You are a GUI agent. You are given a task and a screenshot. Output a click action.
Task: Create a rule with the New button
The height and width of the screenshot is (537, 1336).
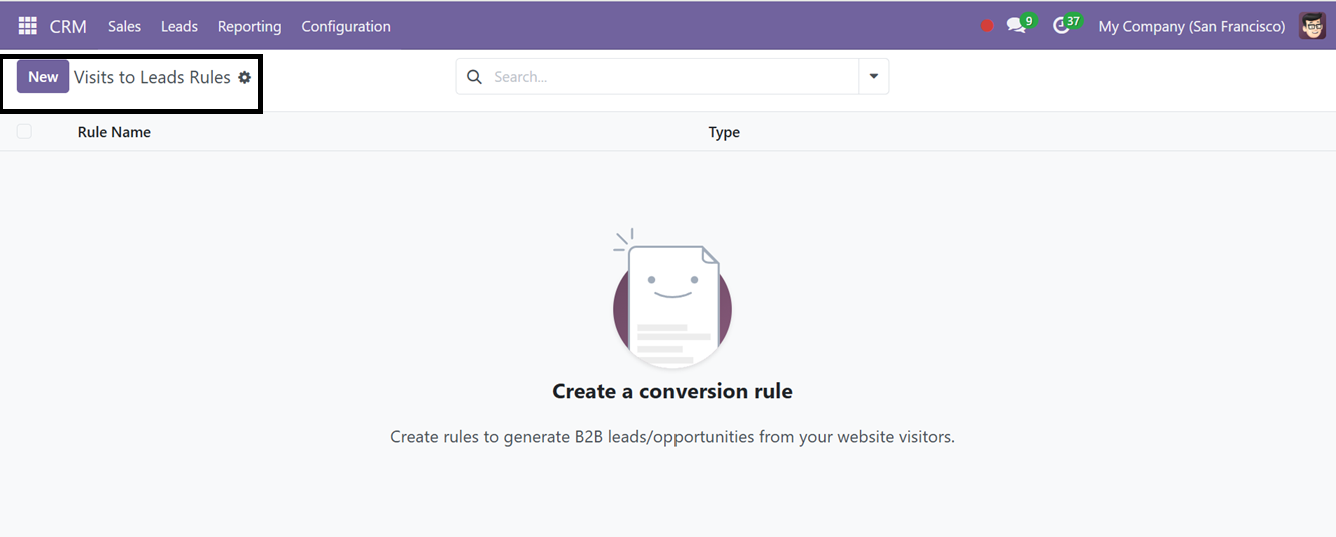pyautogui.click(x=43, y=77)
